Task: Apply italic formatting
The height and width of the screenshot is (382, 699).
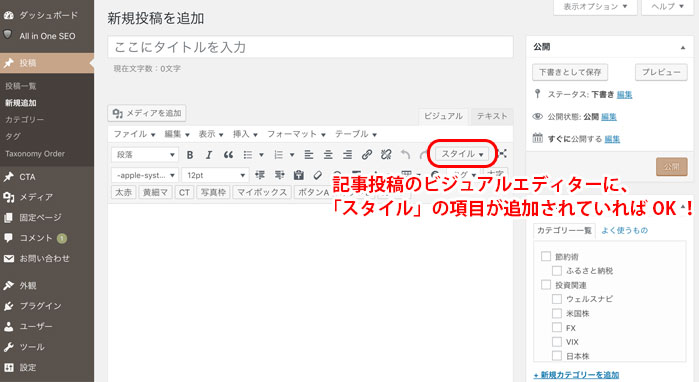Action: tap(209, 155)
